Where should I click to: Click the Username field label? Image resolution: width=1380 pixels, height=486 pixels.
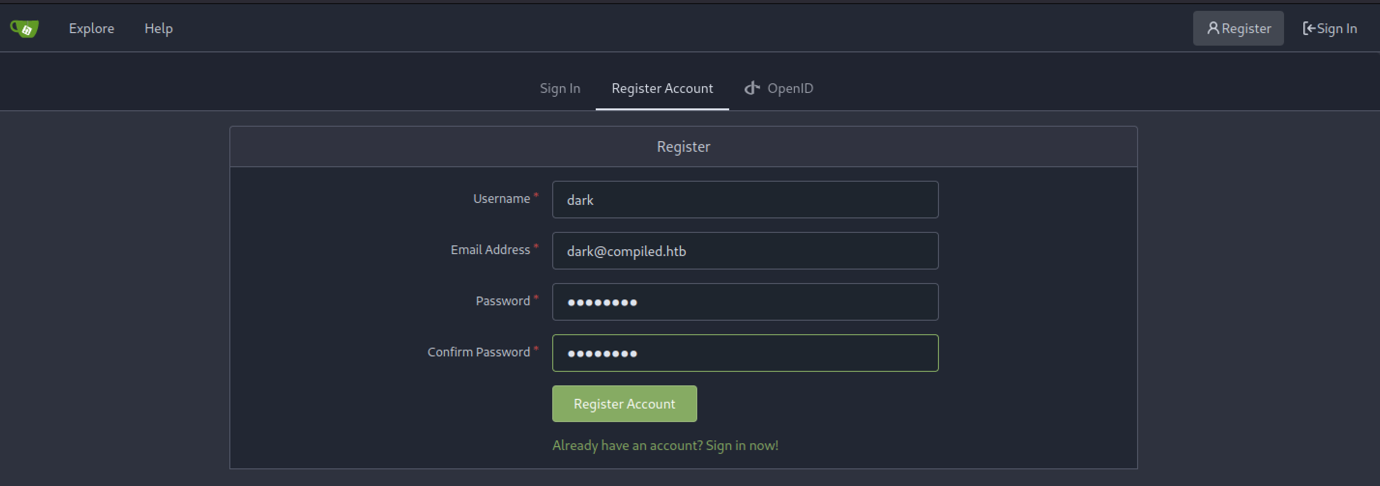[x=501, y=199]
